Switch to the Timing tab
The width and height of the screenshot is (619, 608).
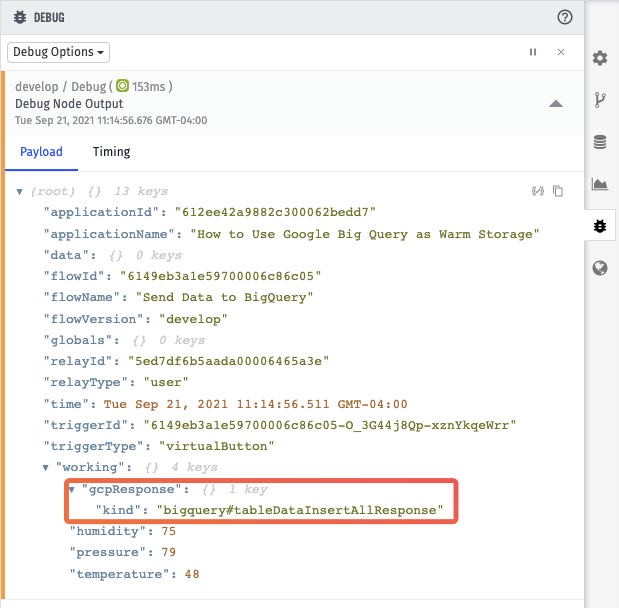tap(111, 152)
